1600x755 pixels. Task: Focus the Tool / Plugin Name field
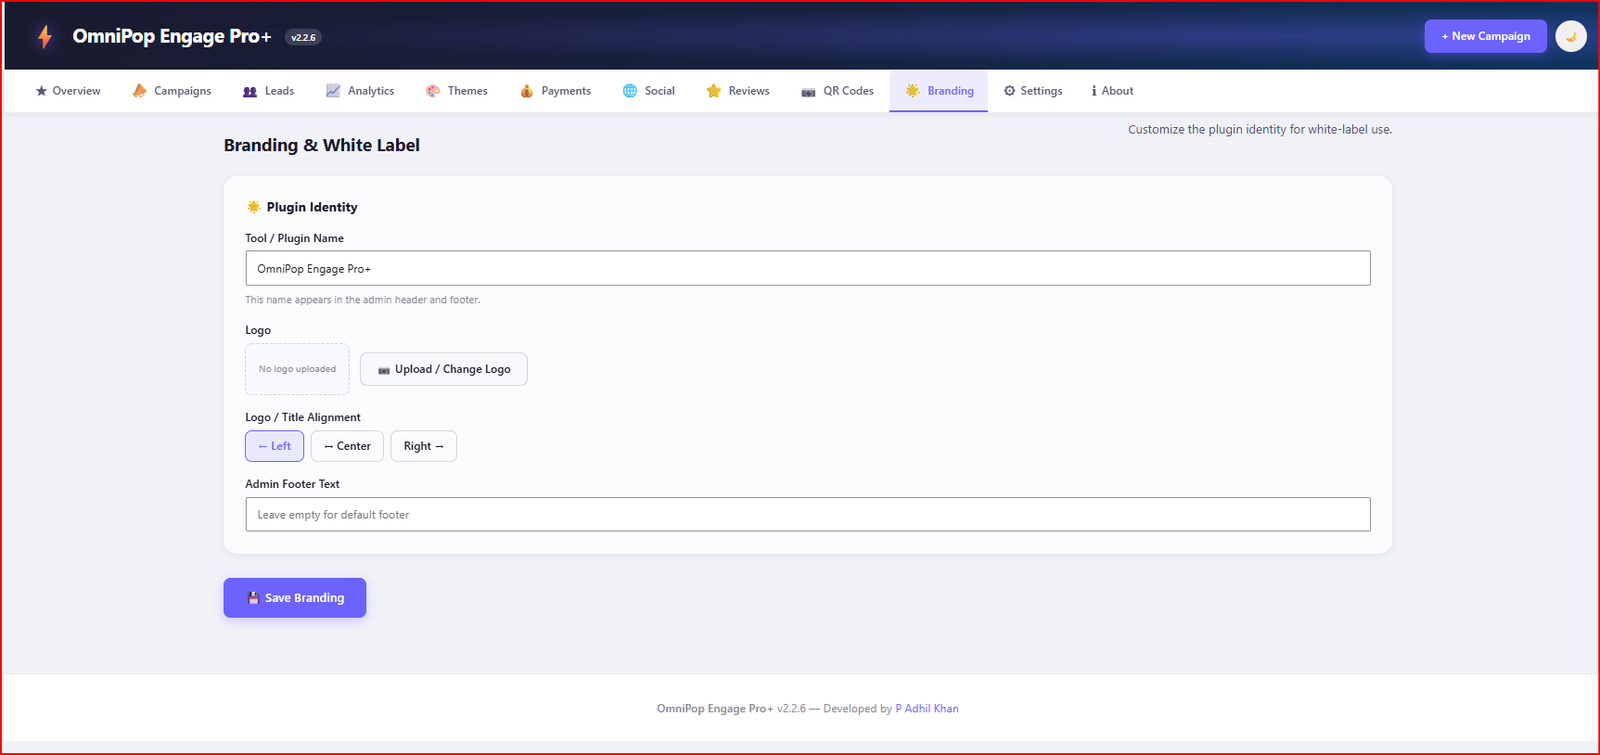click(x=808, y=268)
